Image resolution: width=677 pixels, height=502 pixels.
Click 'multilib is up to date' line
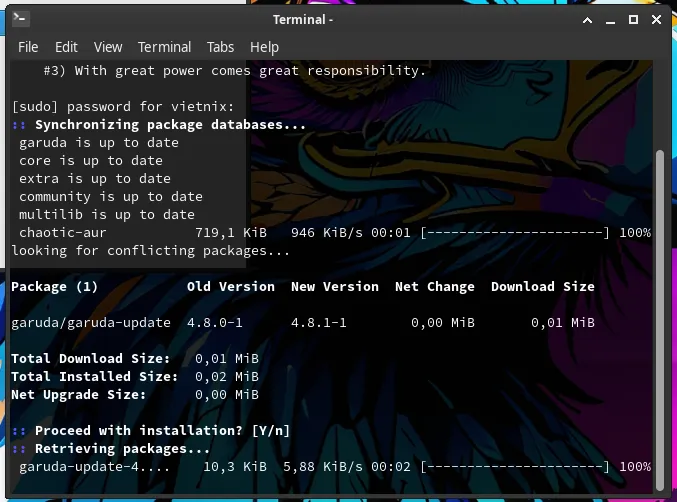tap(107, 215)
